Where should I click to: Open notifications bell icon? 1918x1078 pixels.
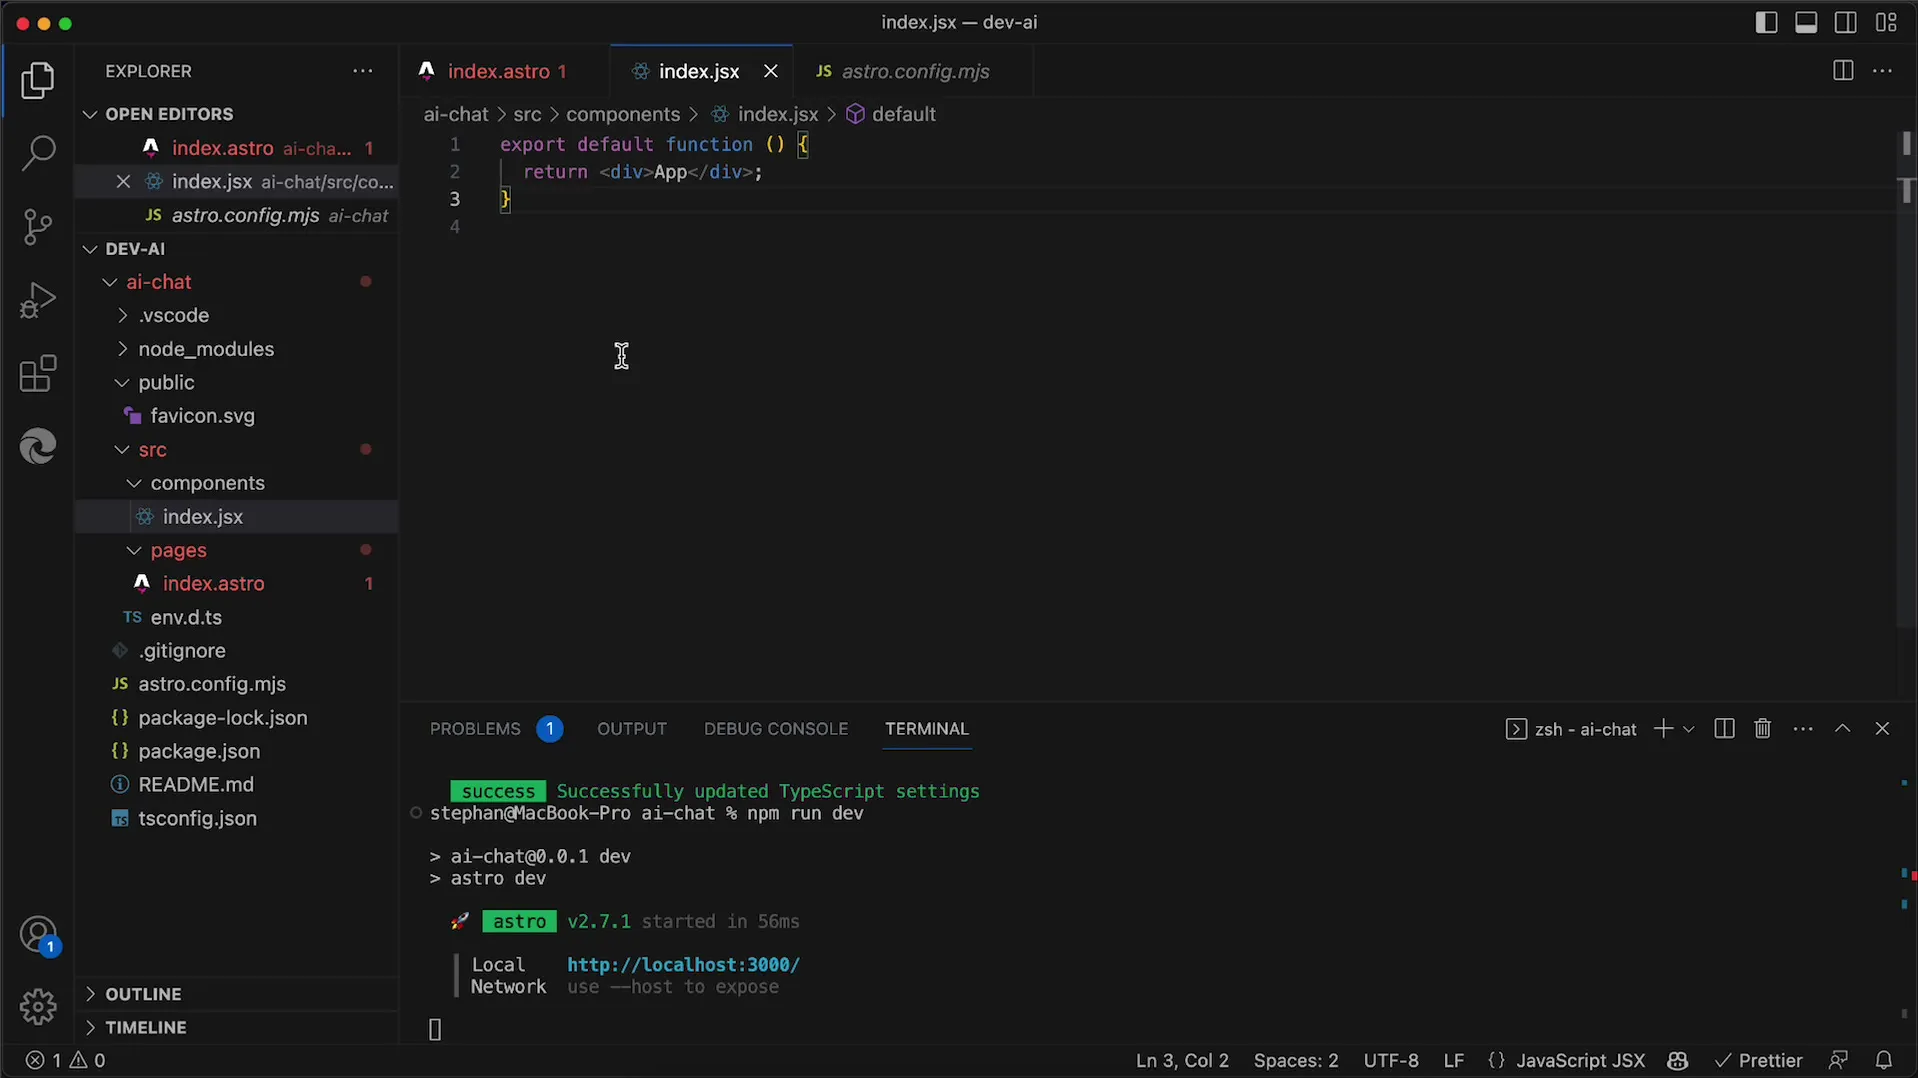[1883, 1060]
